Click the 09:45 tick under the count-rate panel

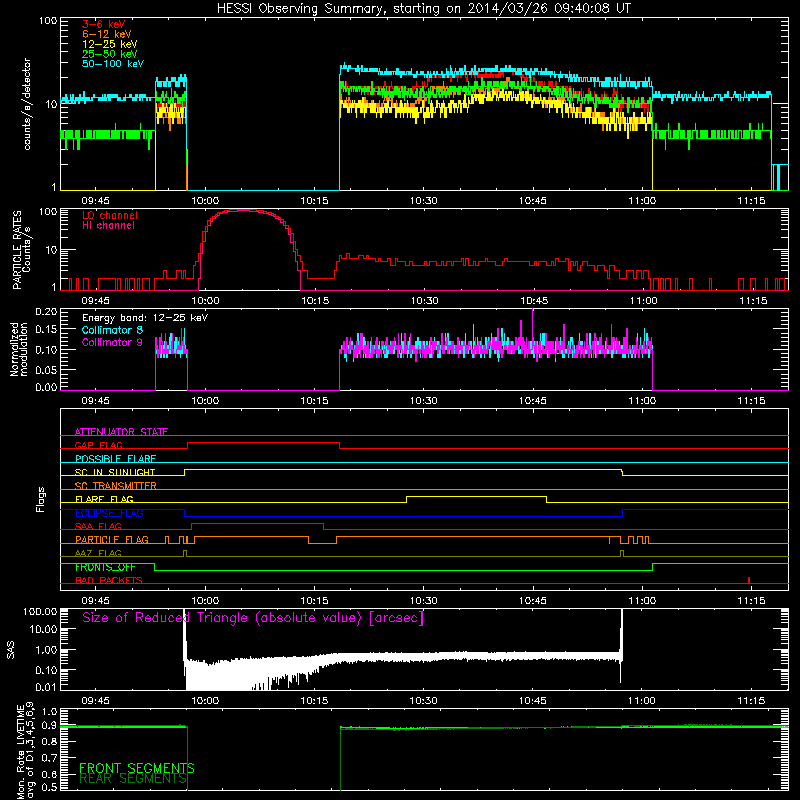95,201
